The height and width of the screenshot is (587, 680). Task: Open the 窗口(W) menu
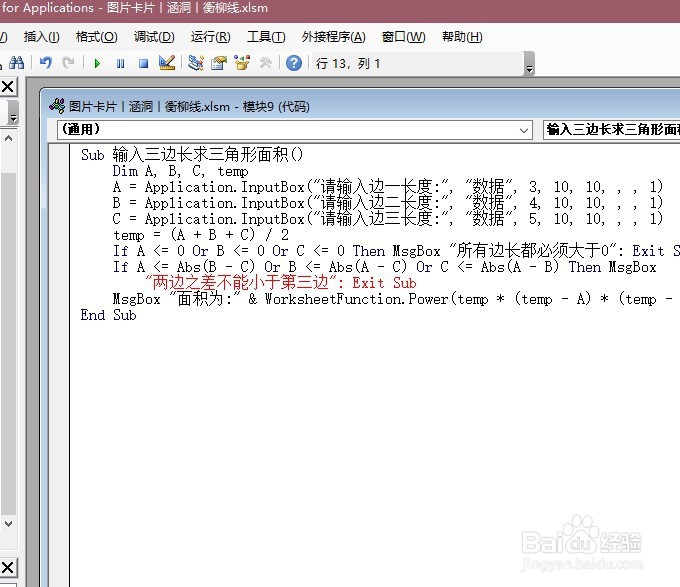[403, 37]
